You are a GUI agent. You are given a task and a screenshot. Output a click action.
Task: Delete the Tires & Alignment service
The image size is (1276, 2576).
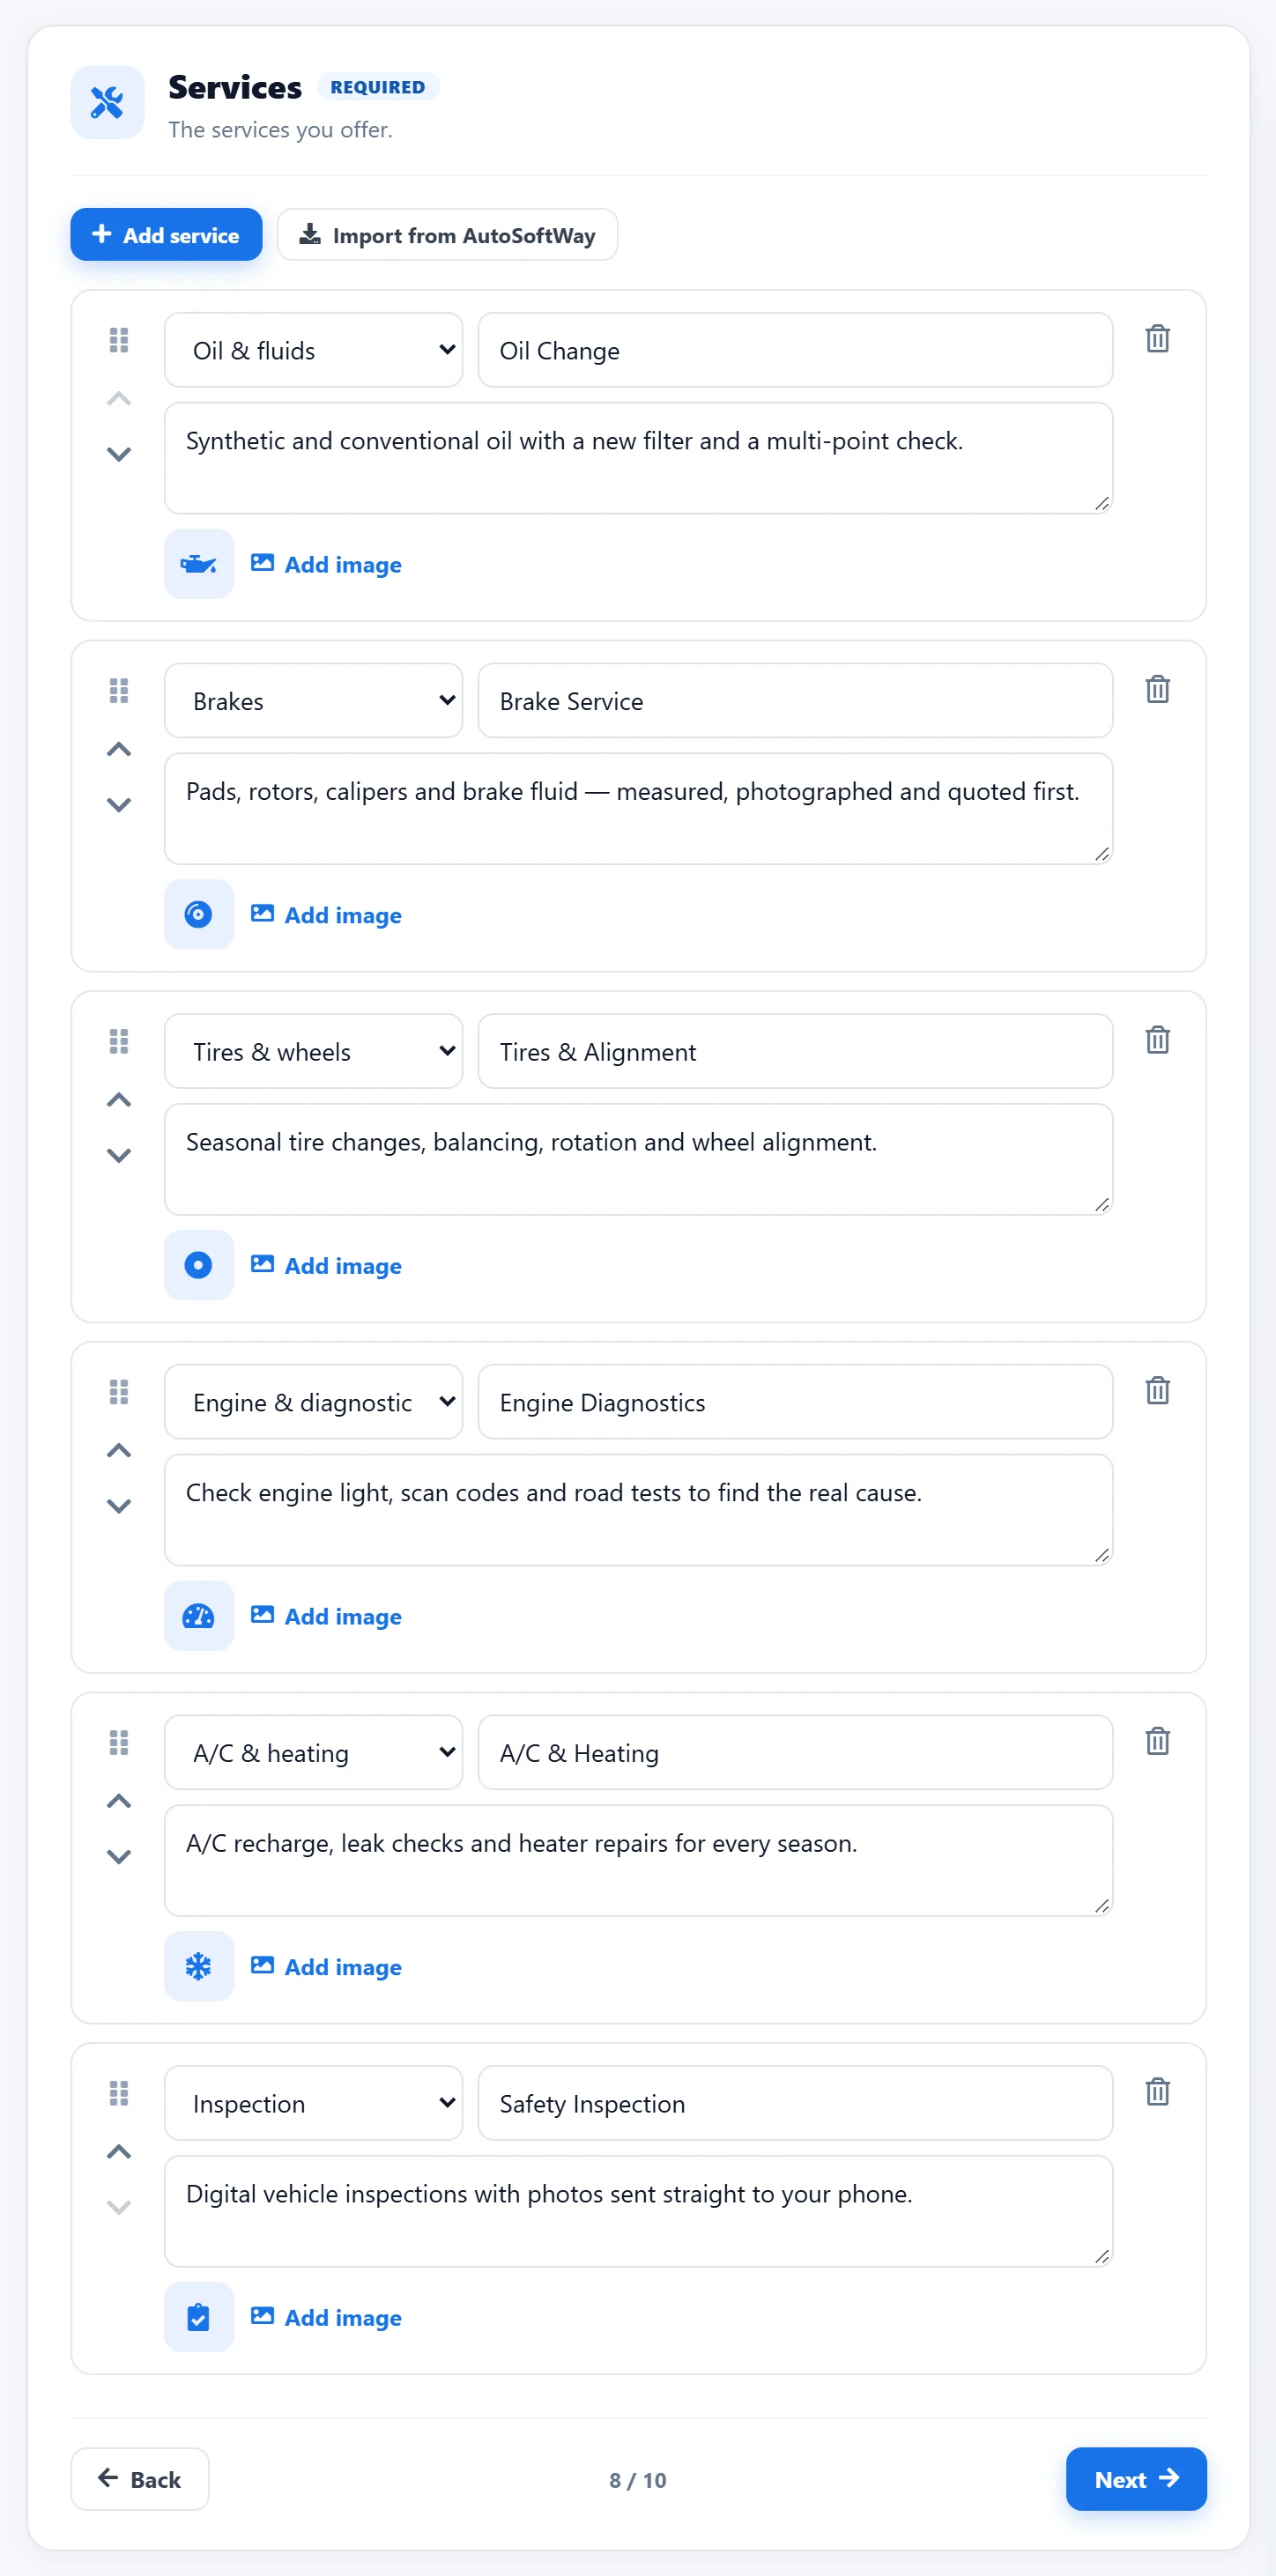pos(1157,1040)
